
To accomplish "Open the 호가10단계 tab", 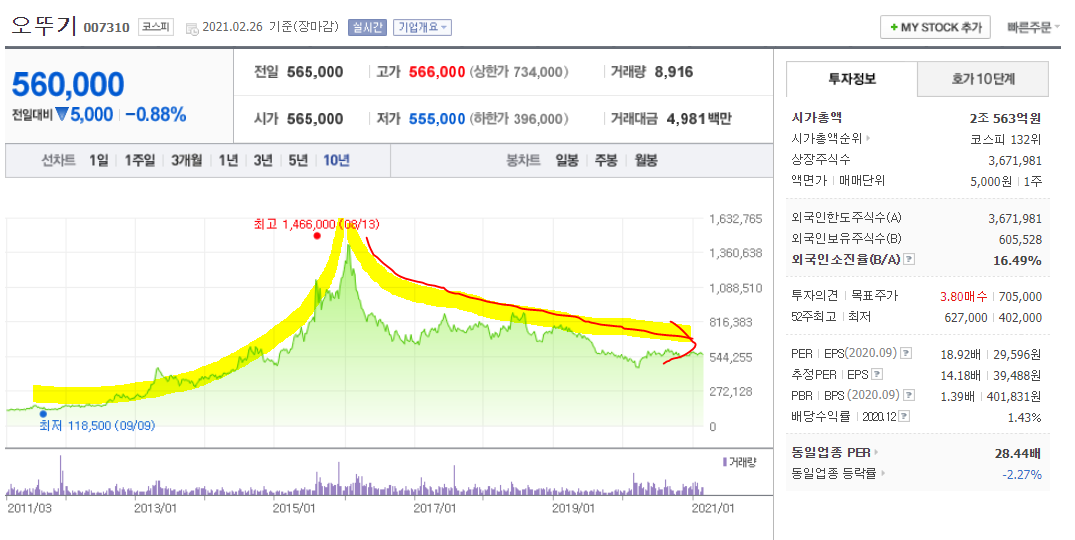I will pos(983,79).
